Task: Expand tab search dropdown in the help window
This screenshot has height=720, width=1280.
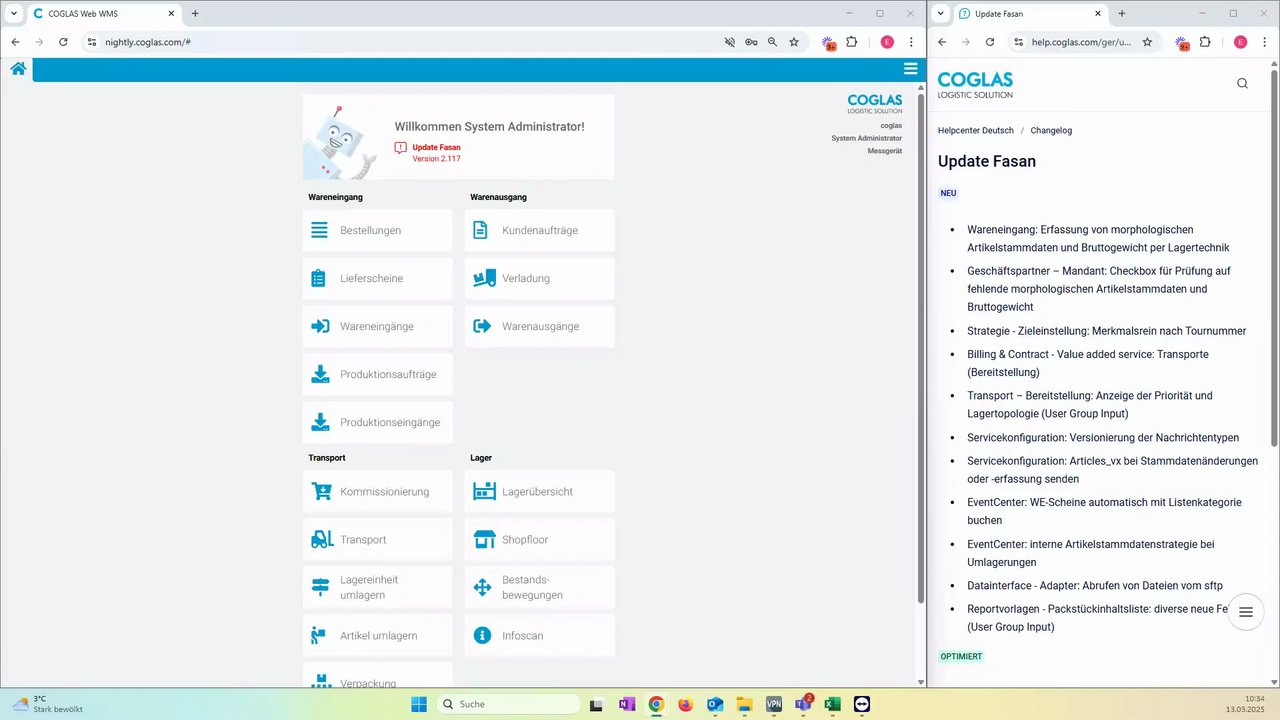Action: click(x=941, y=13)
